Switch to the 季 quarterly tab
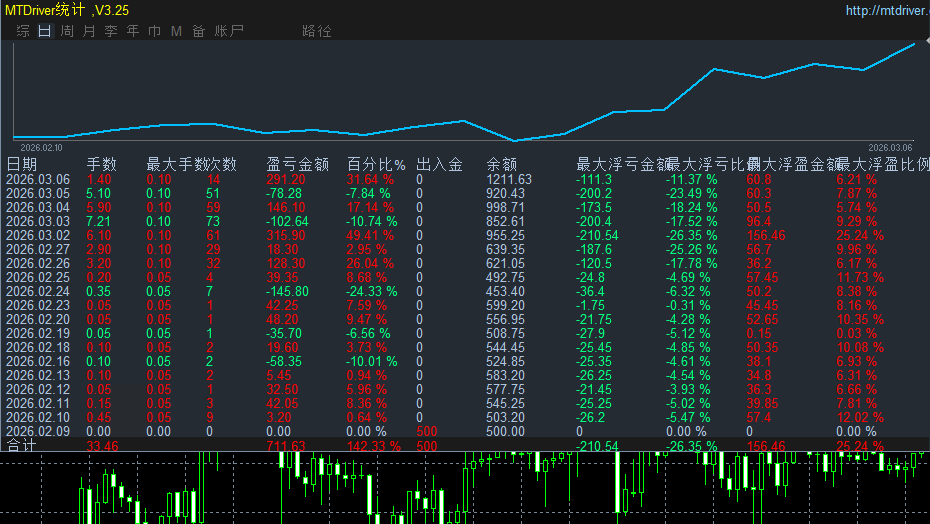Image resolution: width=930 pixels, height=524 pixels. tap(111, 31)
